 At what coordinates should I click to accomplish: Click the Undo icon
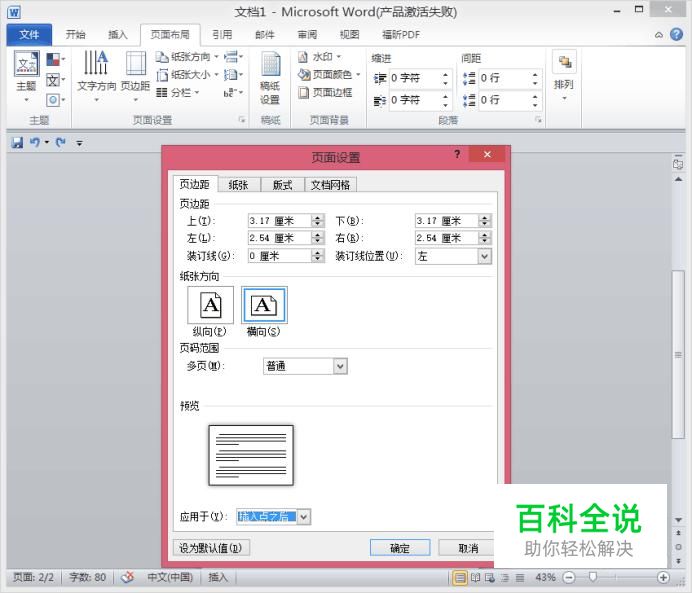point(35,143)
